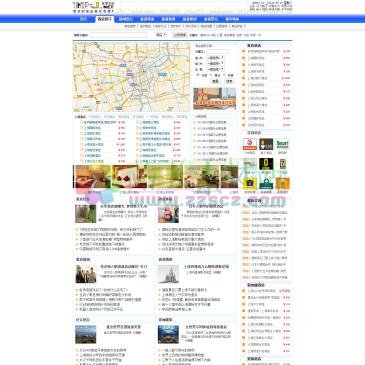This screenshot has height=365, width=365.
Task: Expand the second dropdown in hotel search form
Action: (215, 64)
